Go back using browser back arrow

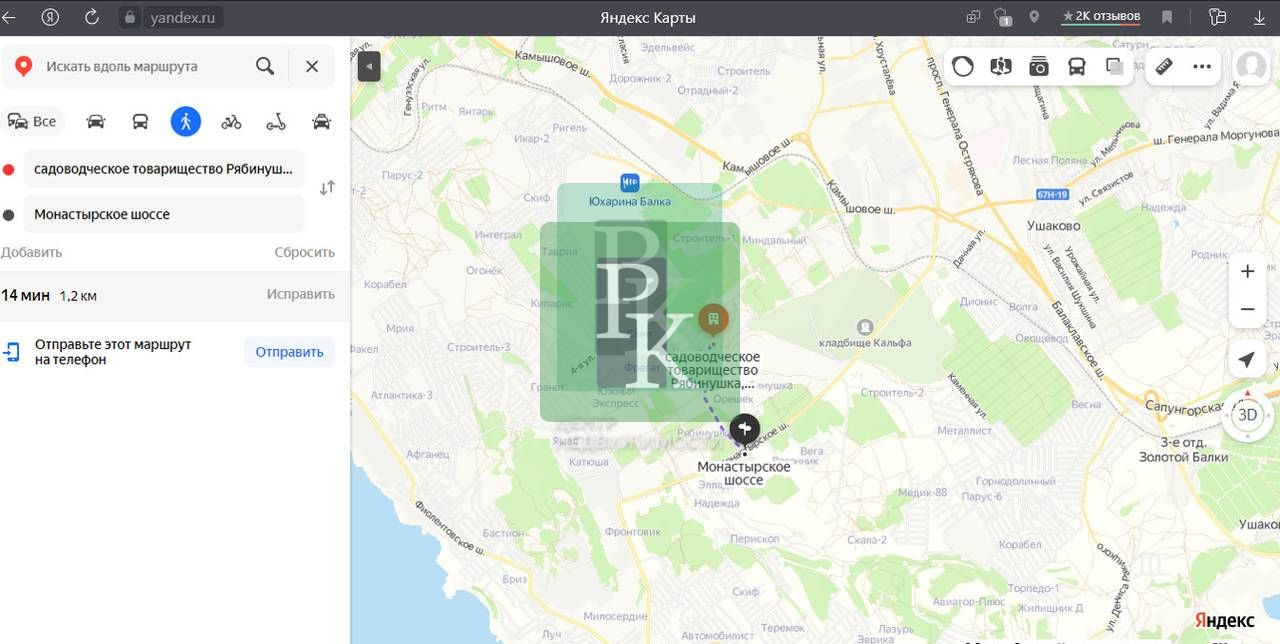coord(9,17)
